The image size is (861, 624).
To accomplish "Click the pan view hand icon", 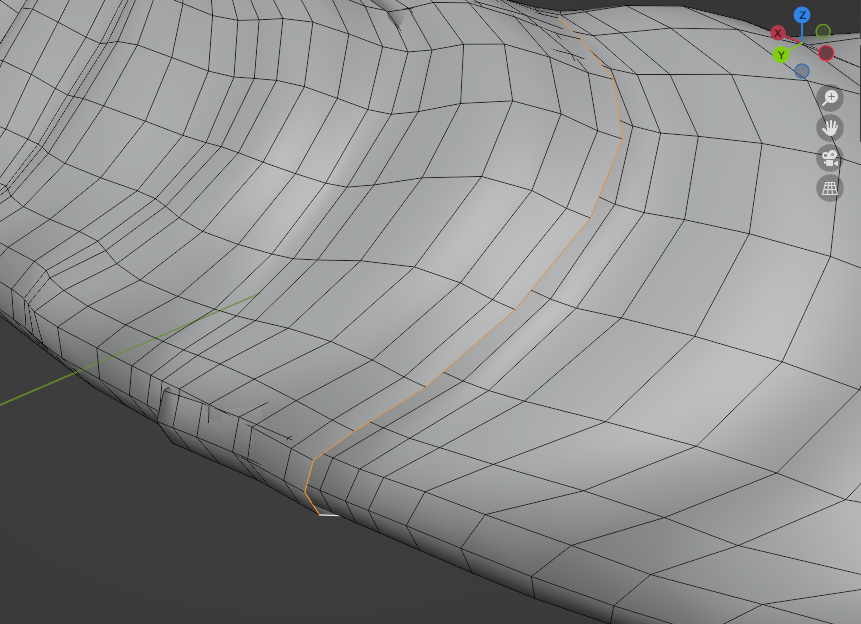I will (830, 129).
